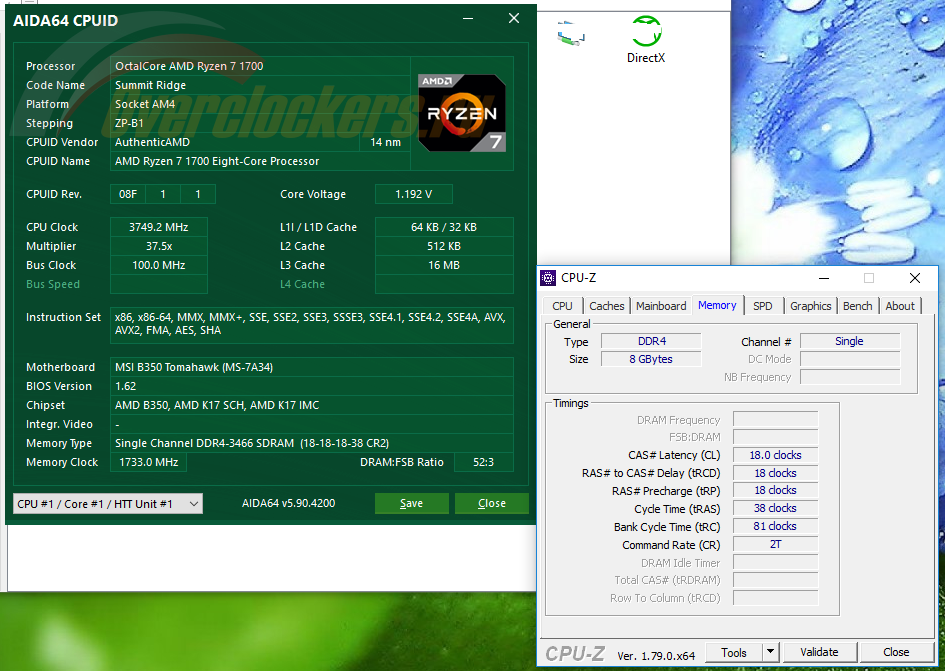The height and width of the screenshot is (671, 945).
Task: Click the Core Voltage value 1.192 V
Action: pyautogui.click(x=413, y=194)
